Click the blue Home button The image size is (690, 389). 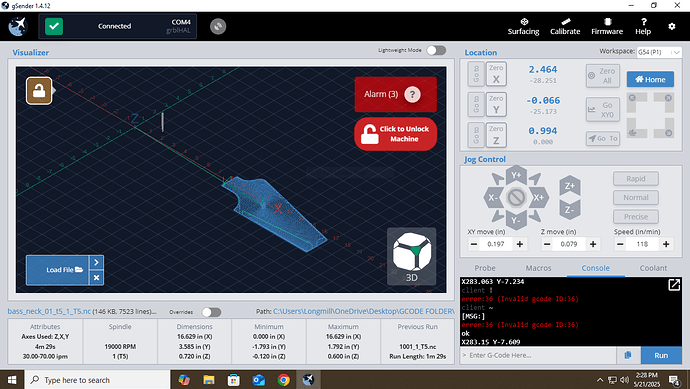click(650, 80)
